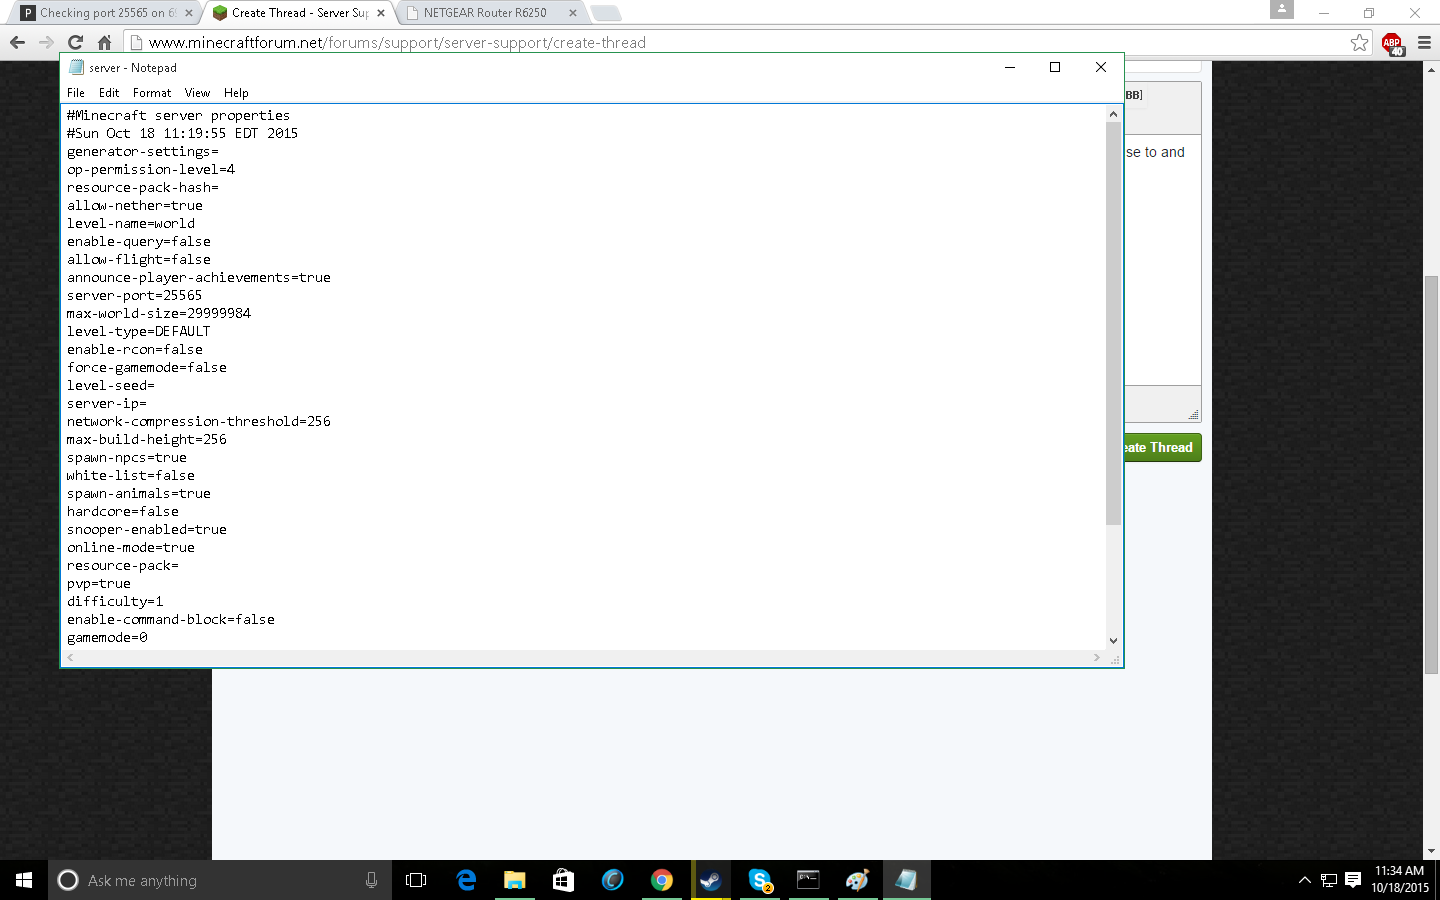Image resolution: width=1440 pixels, height=900 pixels.
Task: Click the Create Thread green button
Action: tap(1162, 447)
